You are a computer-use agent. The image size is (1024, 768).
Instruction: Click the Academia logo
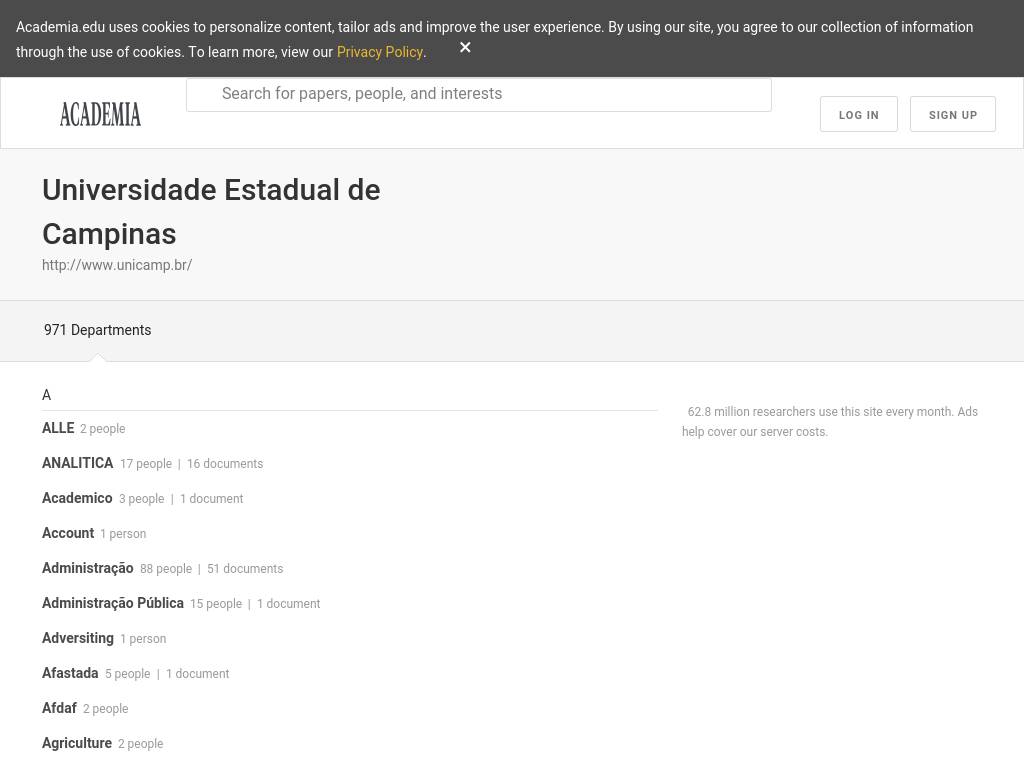[100, 114]
